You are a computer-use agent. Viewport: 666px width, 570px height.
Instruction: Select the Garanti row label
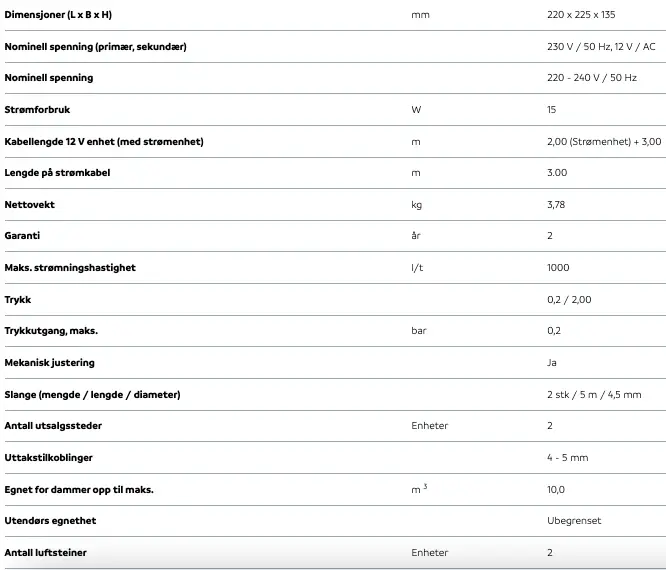(x=22, y=236)
